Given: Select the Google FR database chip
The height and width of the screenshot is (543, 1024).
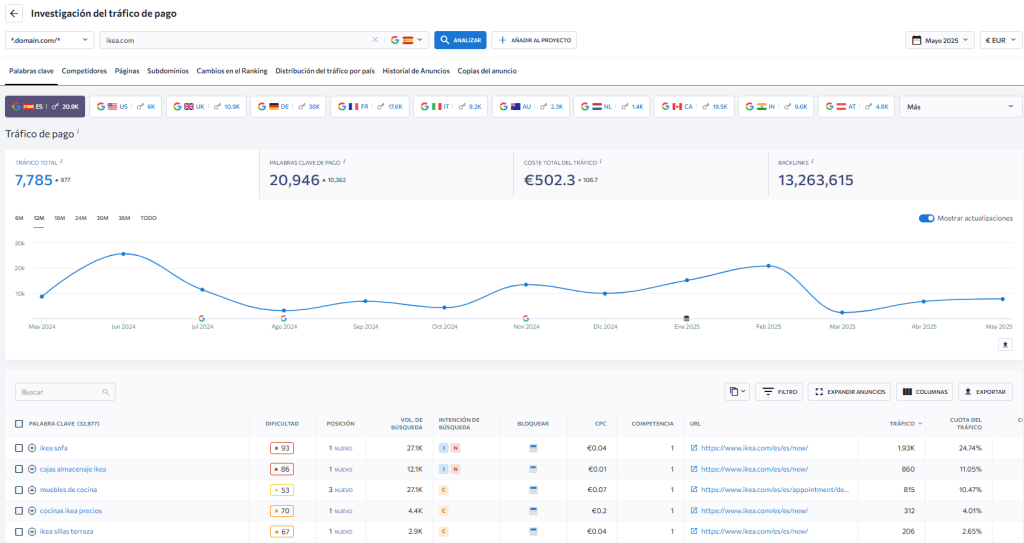Looking at the screenshot, I should point(370,107).
